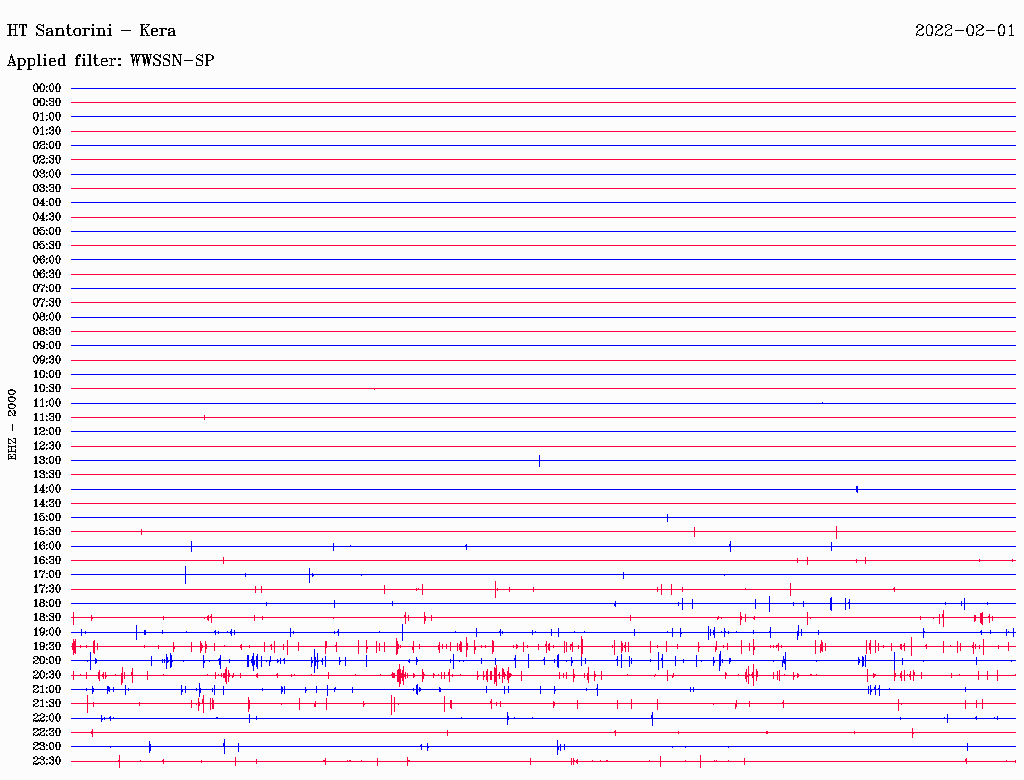Click the lone spike on the 15:00 trace
The height and width of the screenshot is (780, 1024).
(x=667, y=518)
